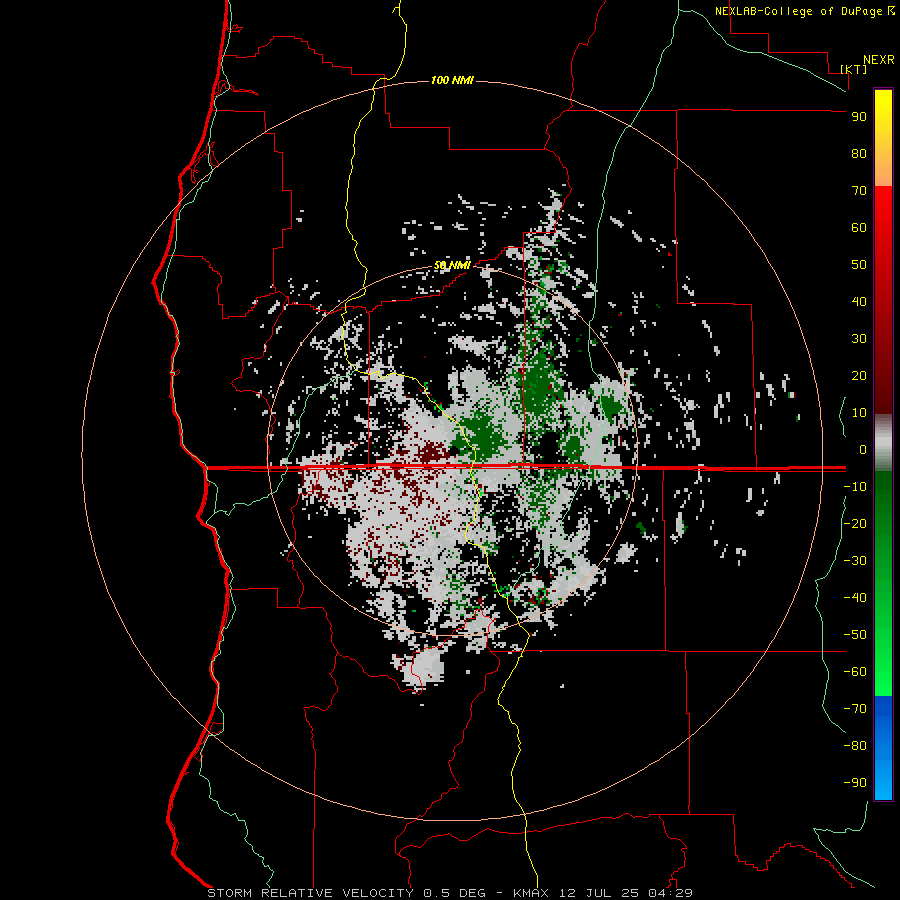Click the -30 value on velocity scale
Screen dimensions: 900x900
(855, 561)
